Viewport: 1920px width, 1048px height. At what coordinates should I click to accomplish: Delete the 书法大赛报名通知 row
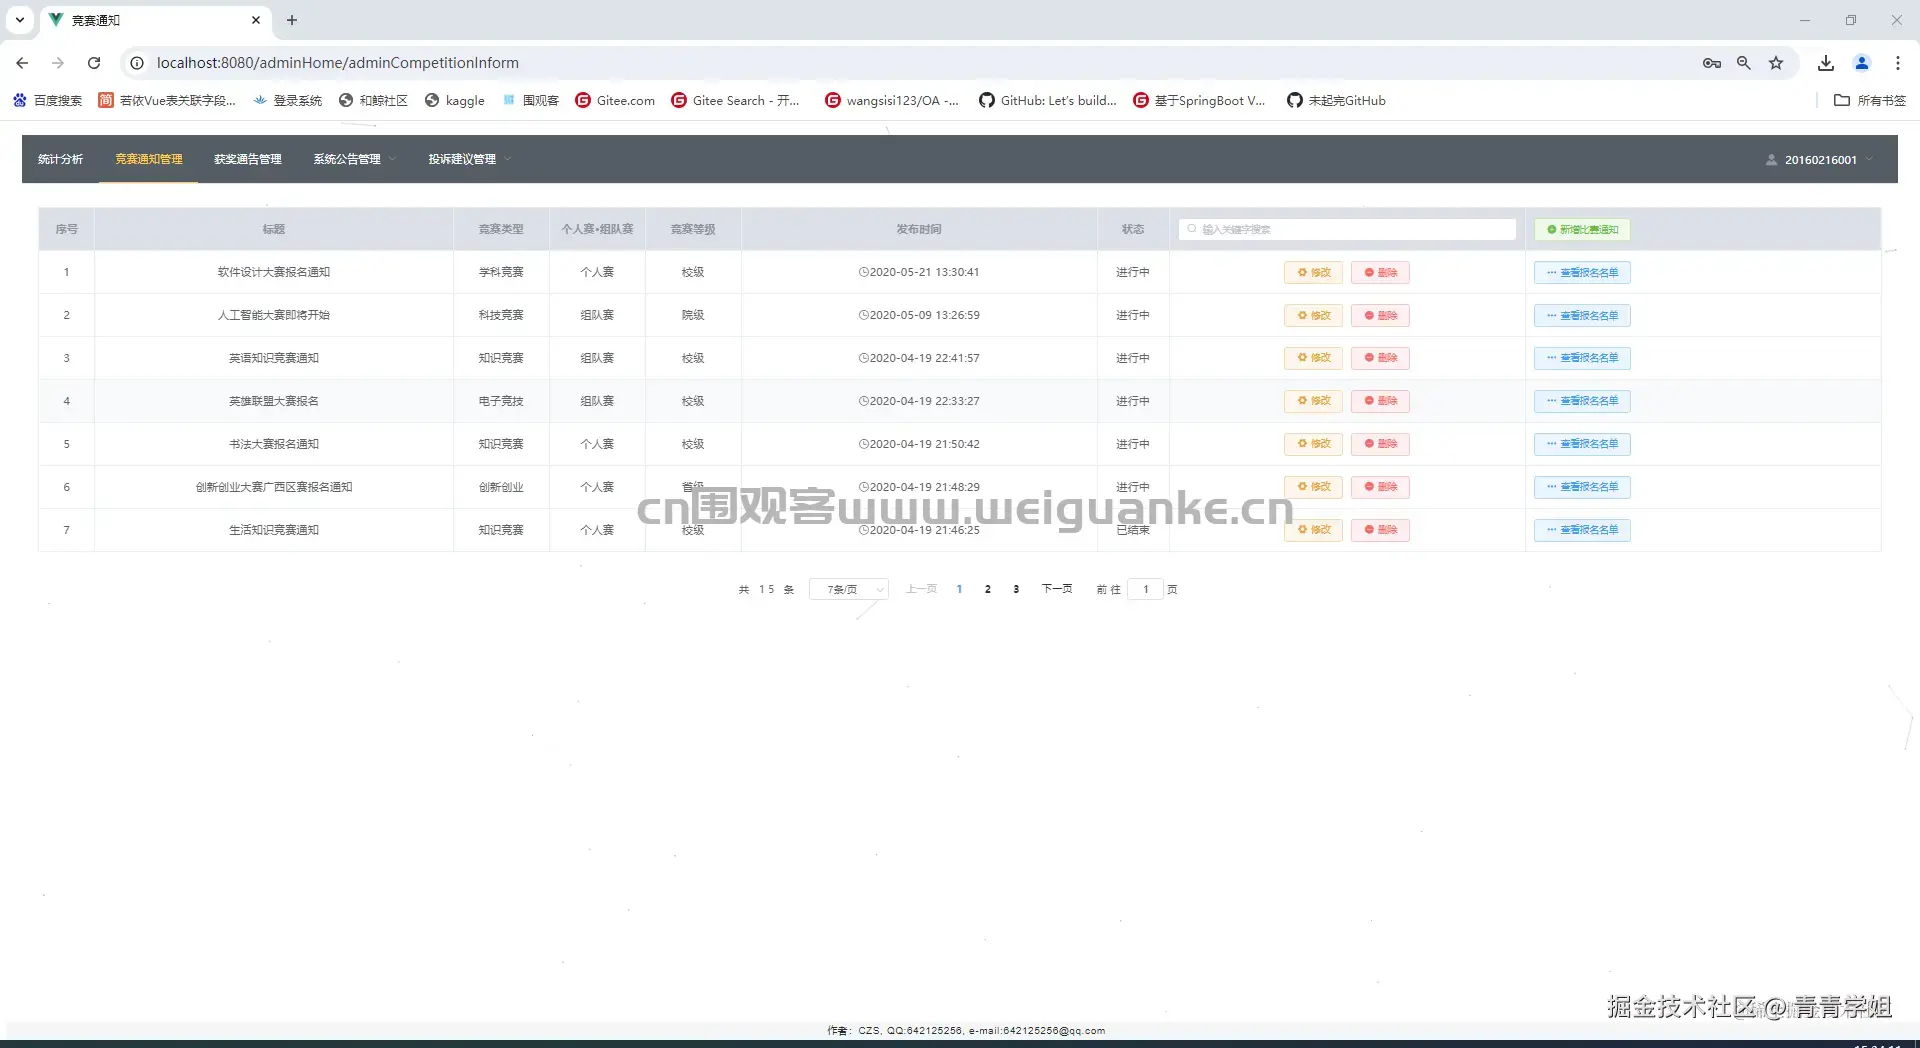pyautogui.click(x=1380, y=444)
